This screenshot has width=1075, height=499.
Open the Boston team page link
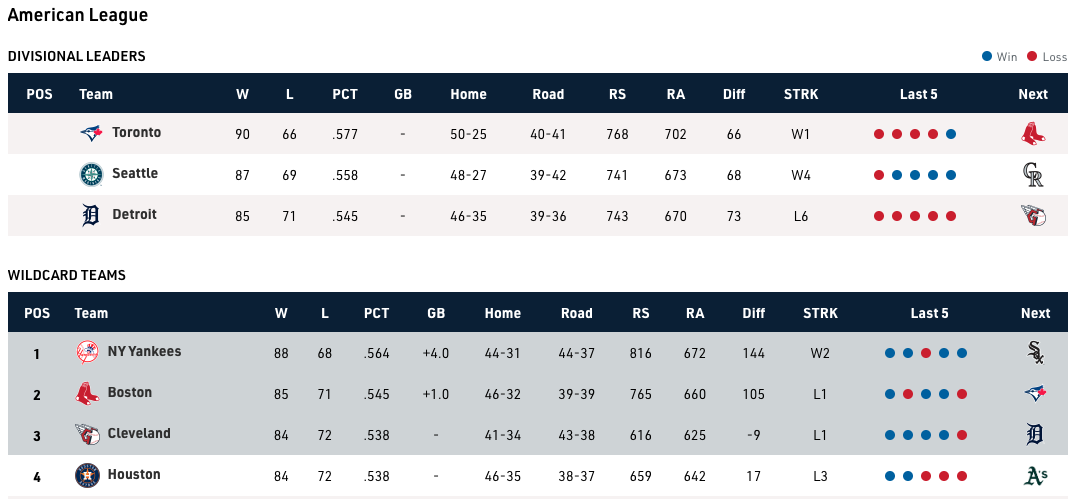click(130, 392)
